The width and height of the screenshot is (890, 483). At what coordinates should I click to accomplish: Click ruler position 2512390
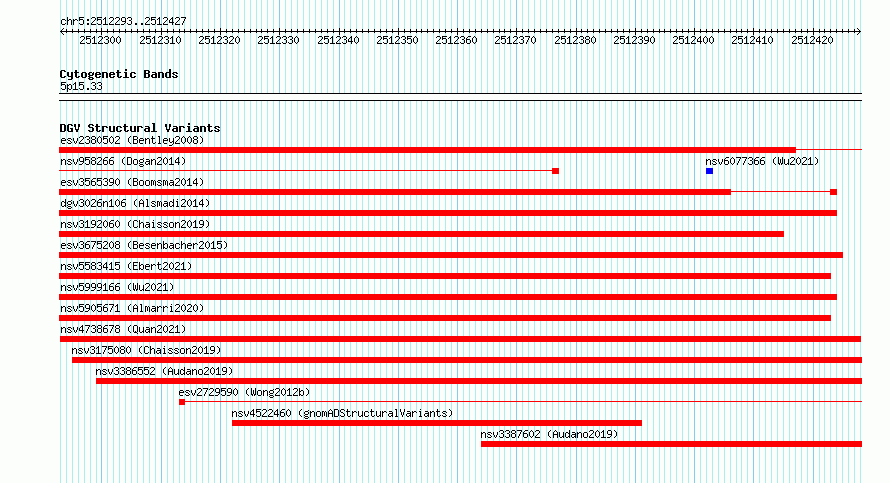click(635, 40)
